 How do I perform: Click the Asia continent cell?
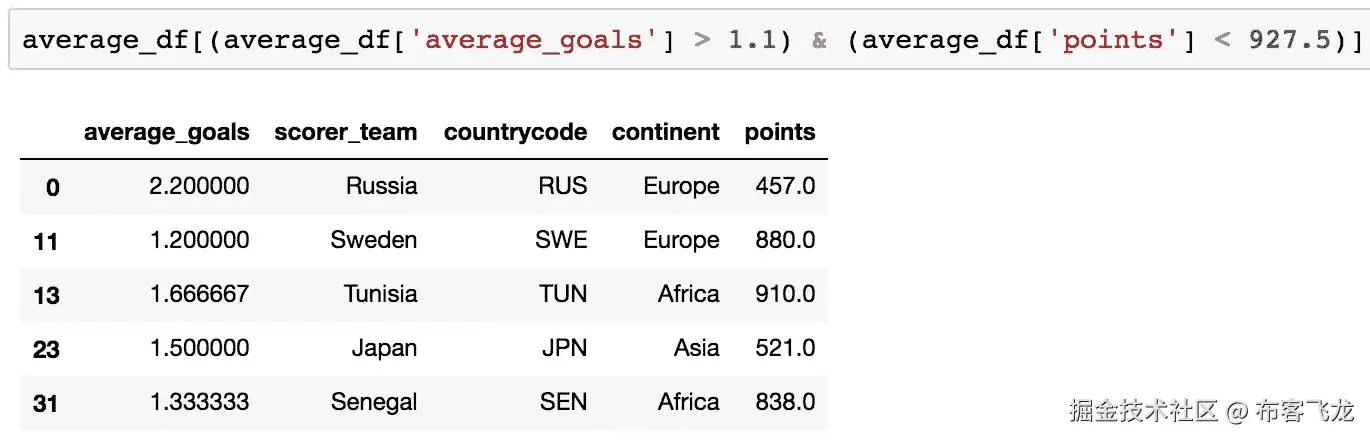point(696,348)
